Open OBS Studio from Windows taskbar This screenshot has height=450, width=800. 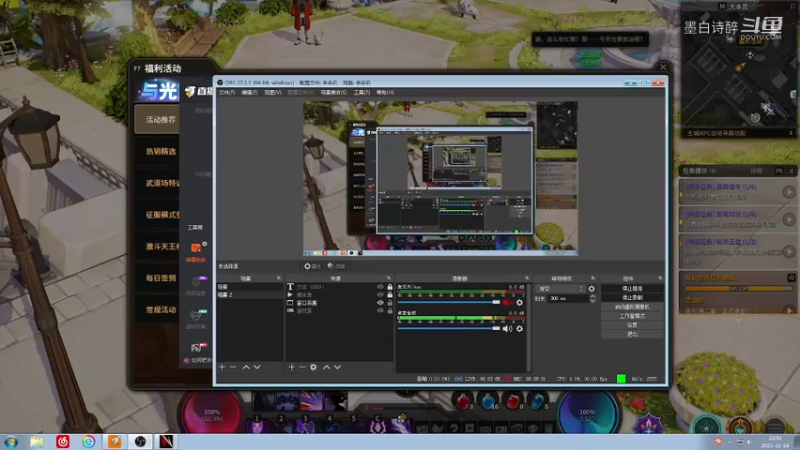coord(140,441)
